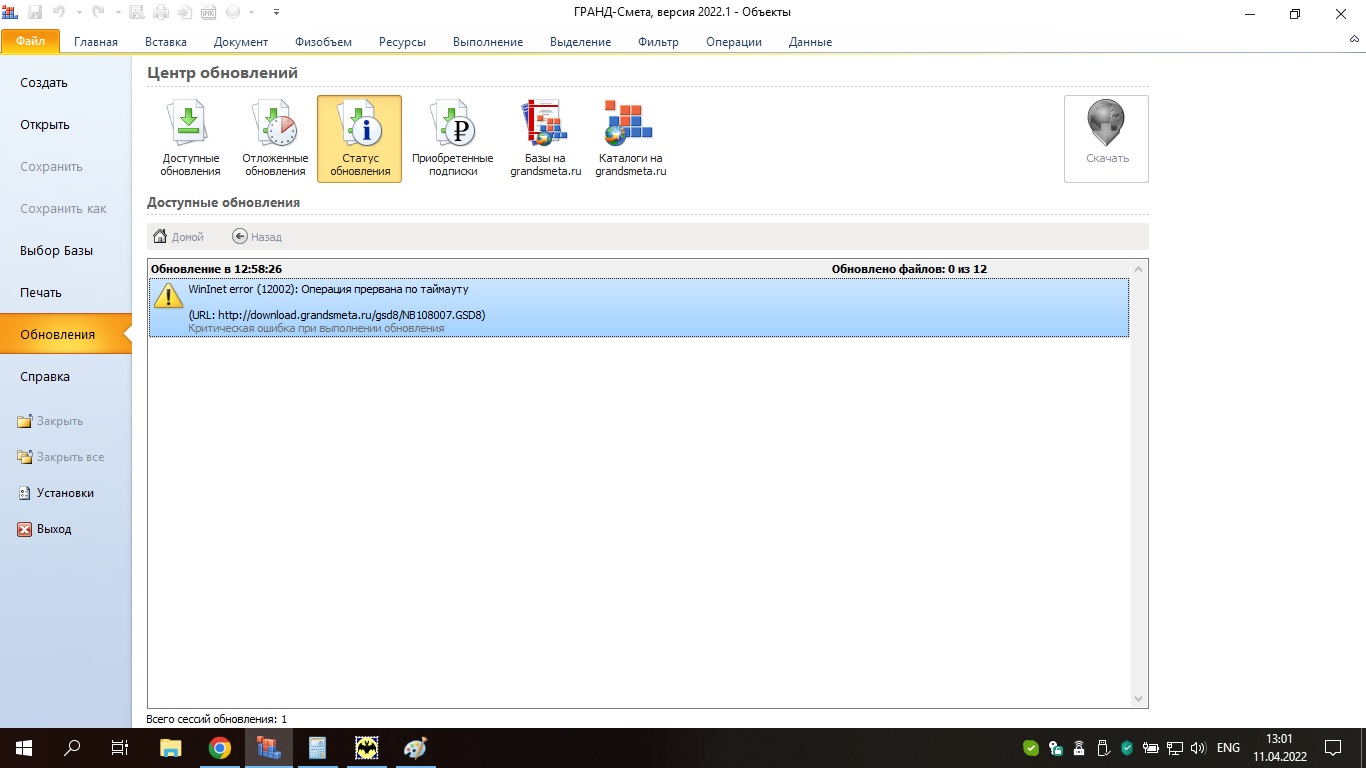Open the Доступные обновления icon button
Screen dimensions: 1366x768
(191, 139)
